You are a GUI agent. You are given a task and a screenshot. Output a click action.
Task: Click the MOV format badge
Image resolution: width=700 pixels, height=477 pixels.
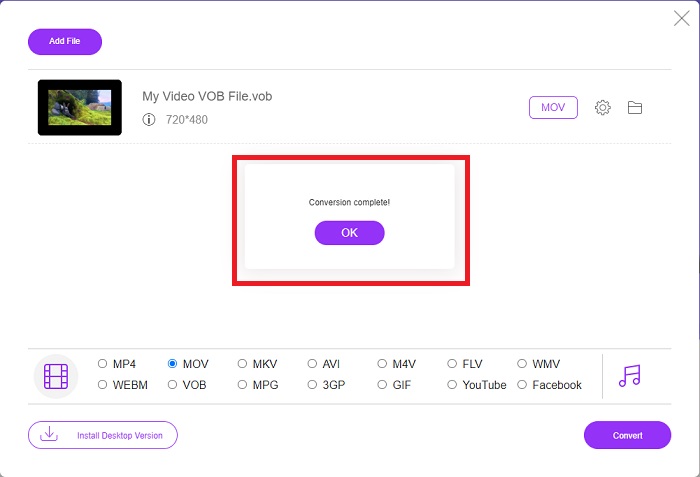click(553, 108)
